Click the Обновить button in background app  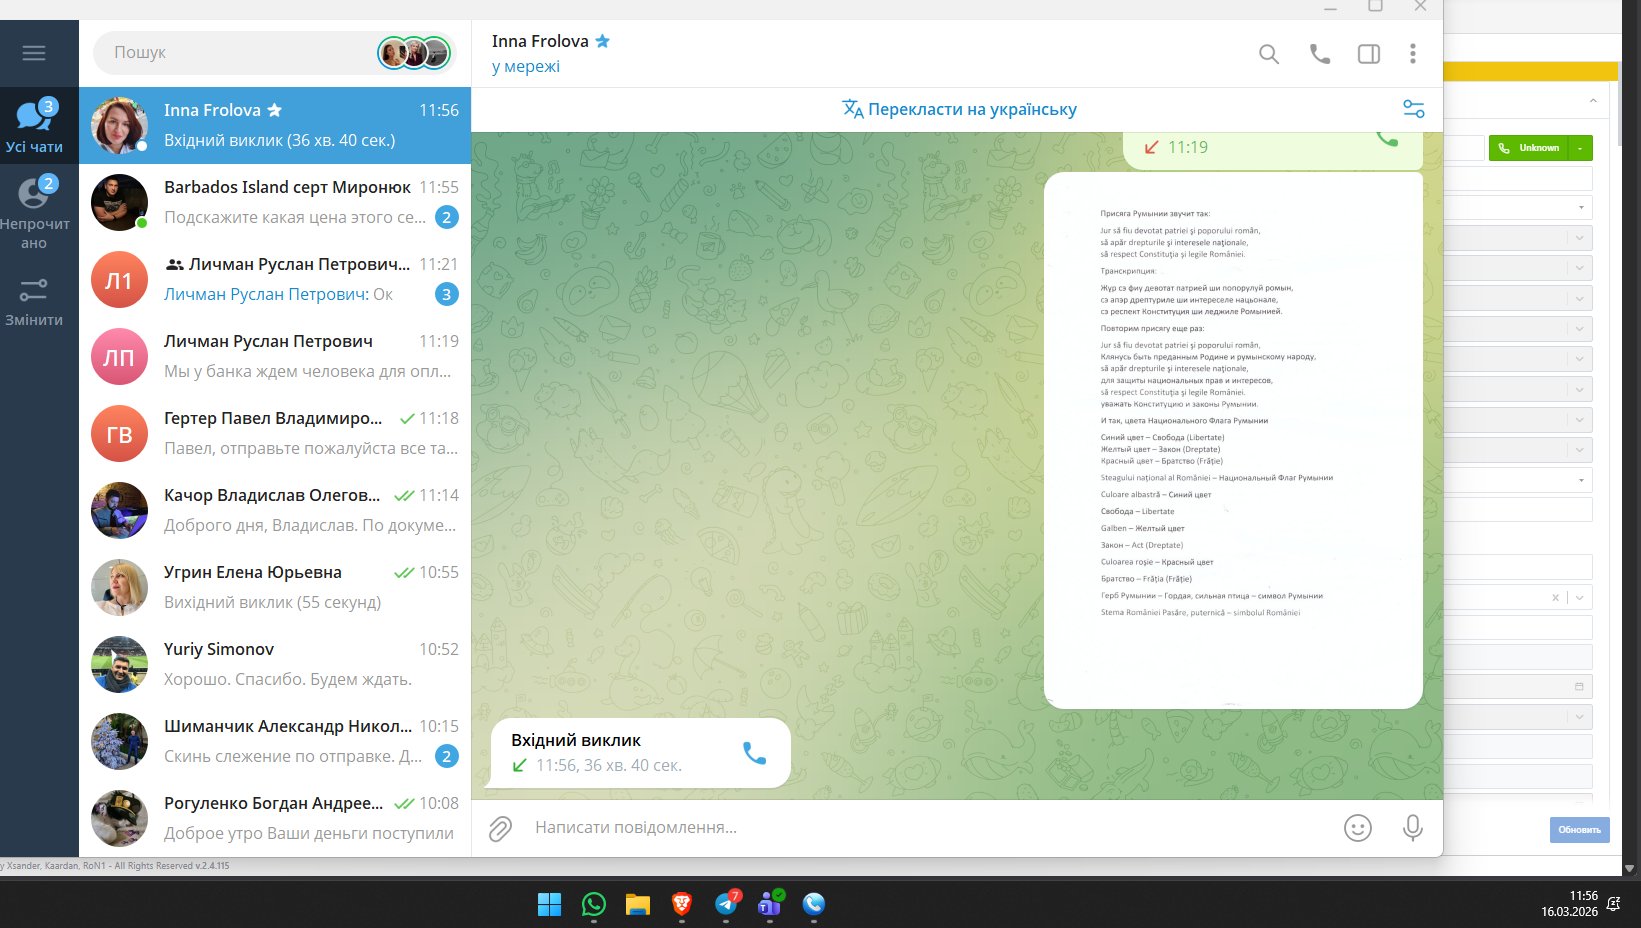pos(1580,830)
